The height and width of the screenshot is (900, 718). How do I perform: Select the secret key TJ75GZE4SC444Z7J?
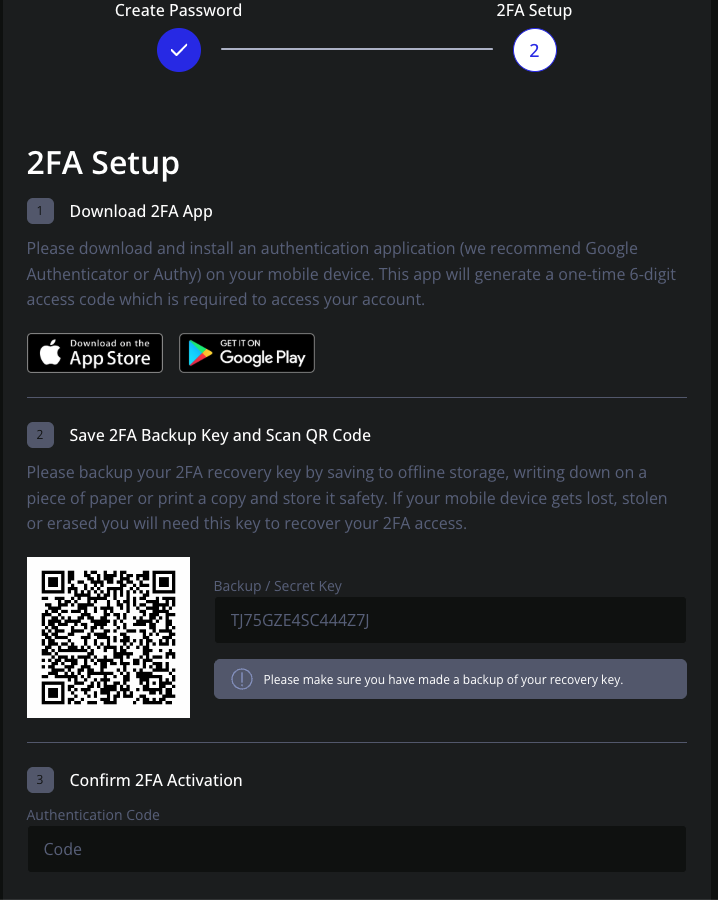click(300, 620)
